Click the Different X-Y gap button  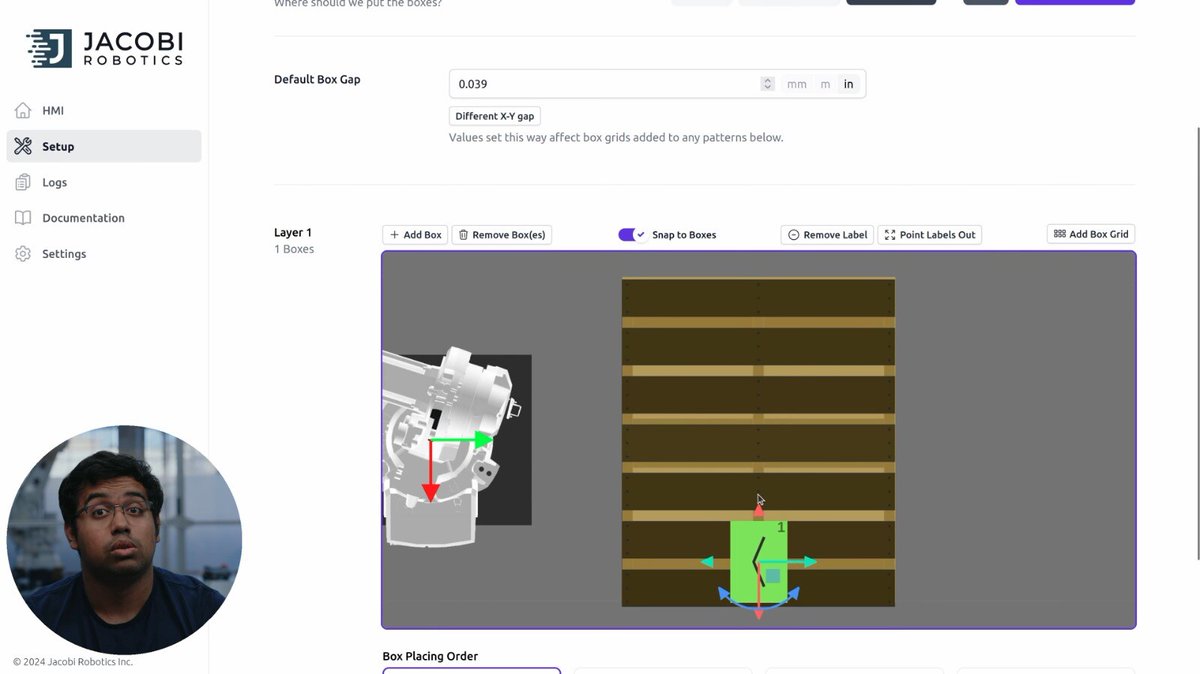point(495,116)
